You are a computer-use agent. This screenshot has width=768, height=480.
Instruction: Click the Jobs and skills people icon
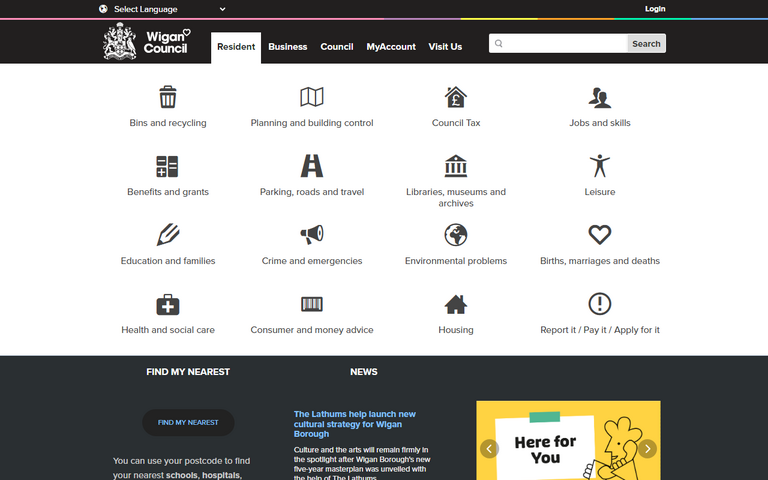[600, 97]
